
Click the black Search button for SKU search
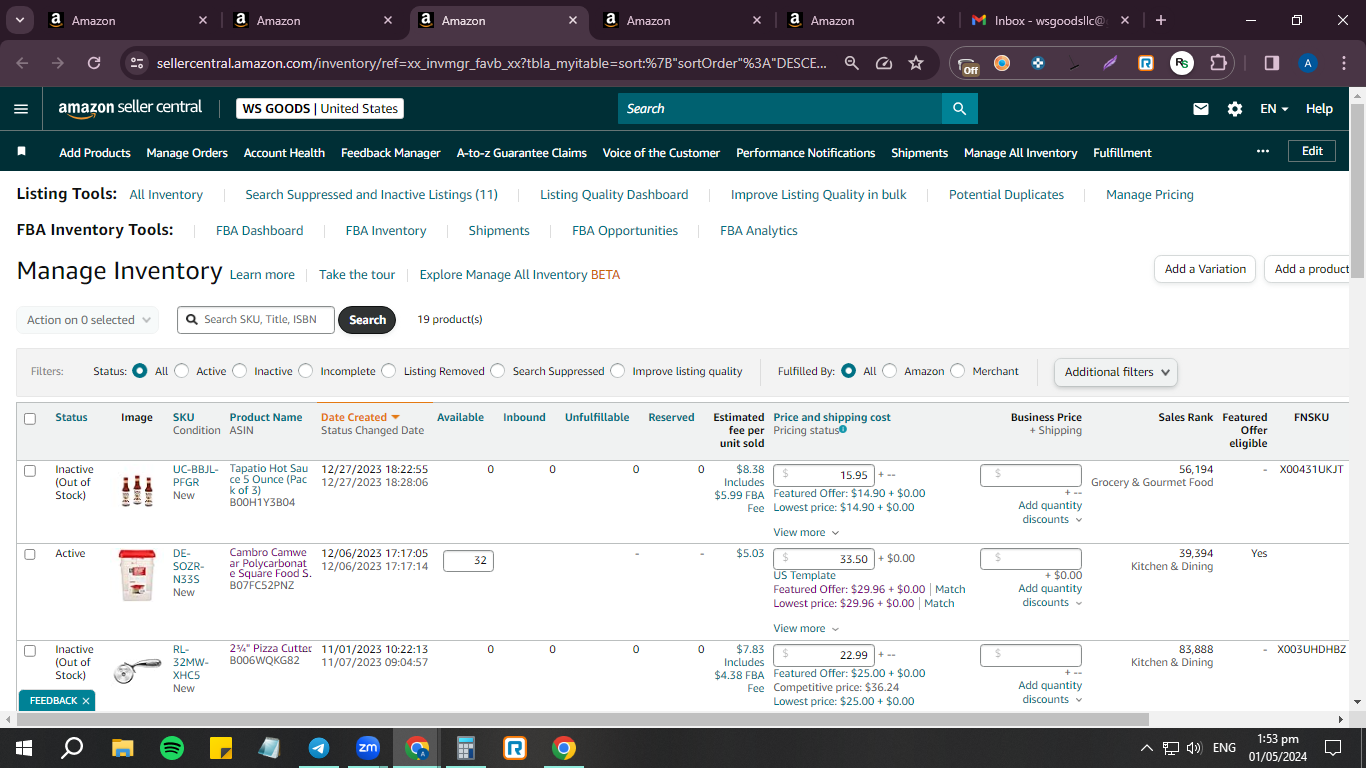367,320
